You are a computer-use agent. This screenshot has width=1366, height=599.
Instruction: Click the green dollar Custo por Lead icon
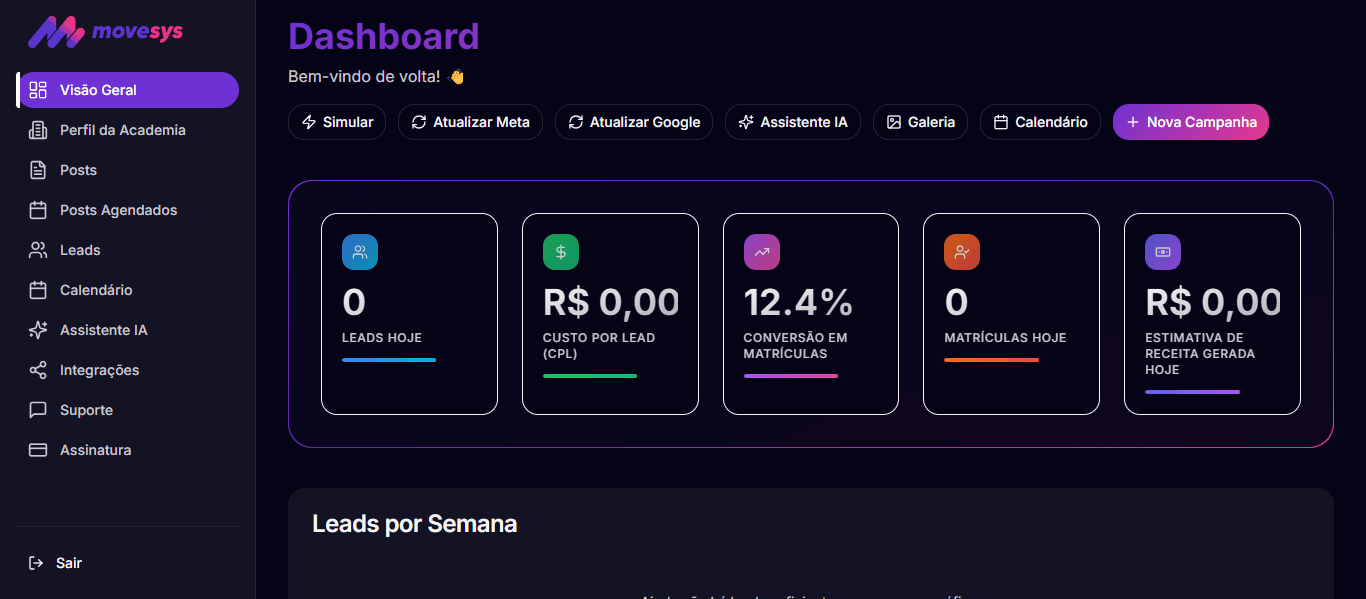coord(561,252)
